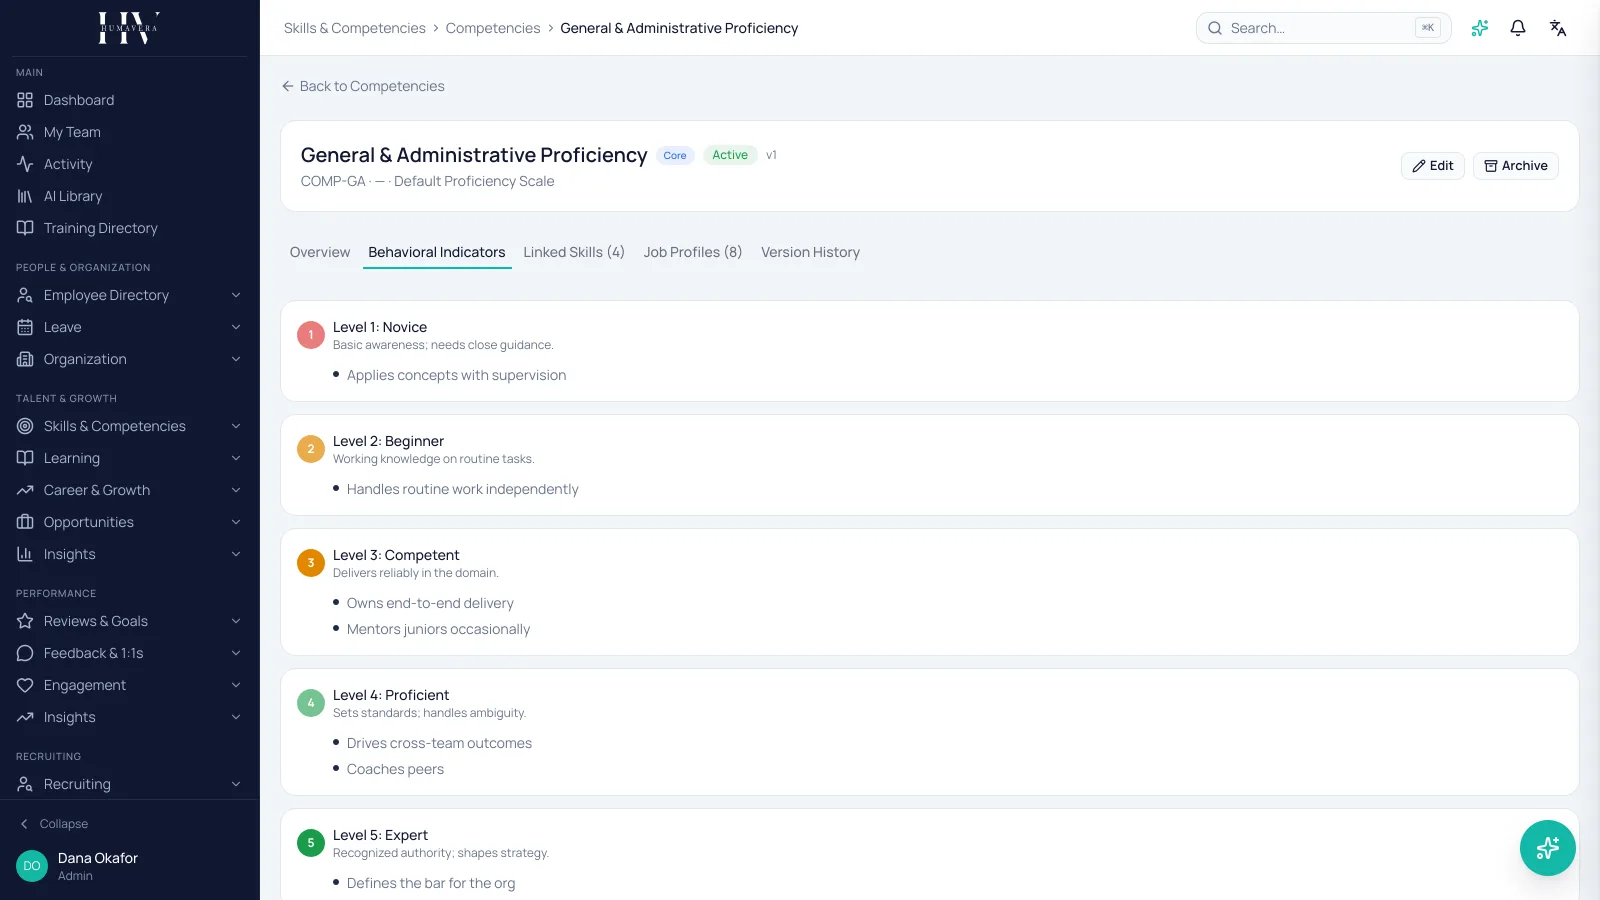The height and width of the screenshot is (900, 1600).
Task: Click the Talent Insights bar chart icon
Action: [25, 554]
